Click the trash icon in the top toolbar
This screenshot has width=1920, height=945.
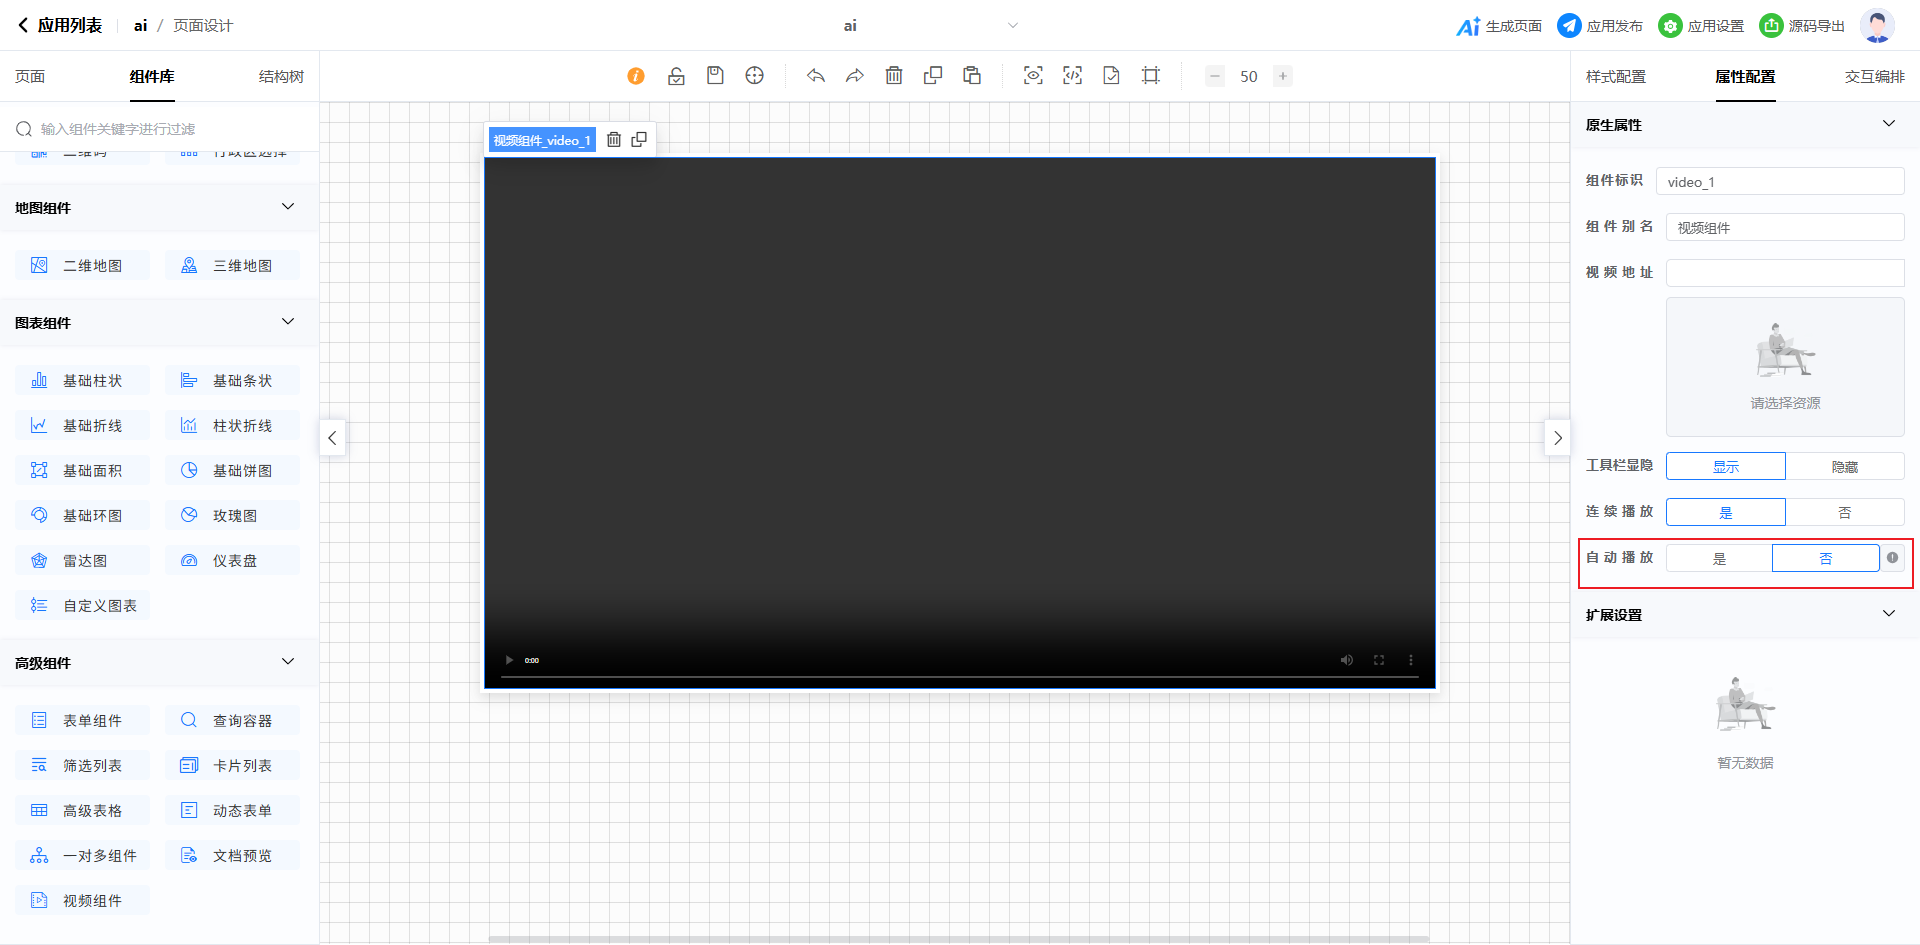(x=894, y=76)
